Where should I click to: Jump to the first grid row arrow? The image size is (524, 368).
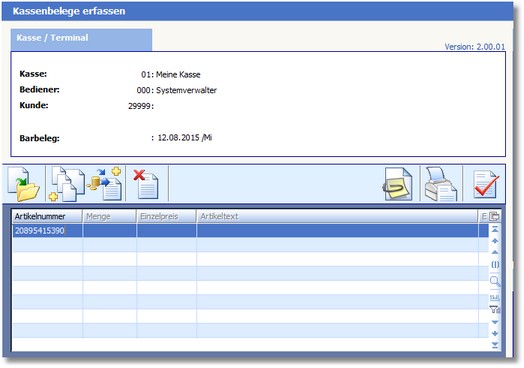tap(495, 229)
